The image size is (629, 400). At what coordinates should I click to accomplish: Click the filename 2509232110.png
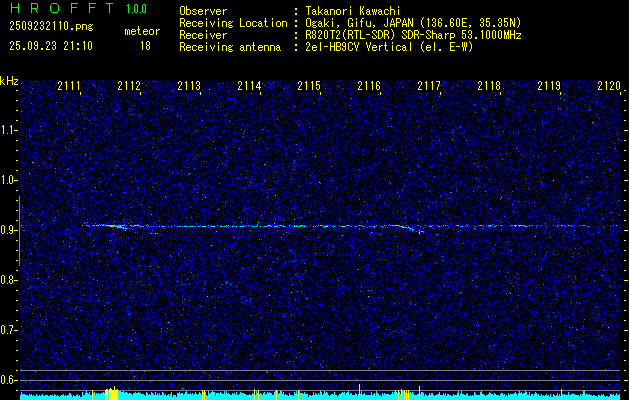tap(51, 26)
